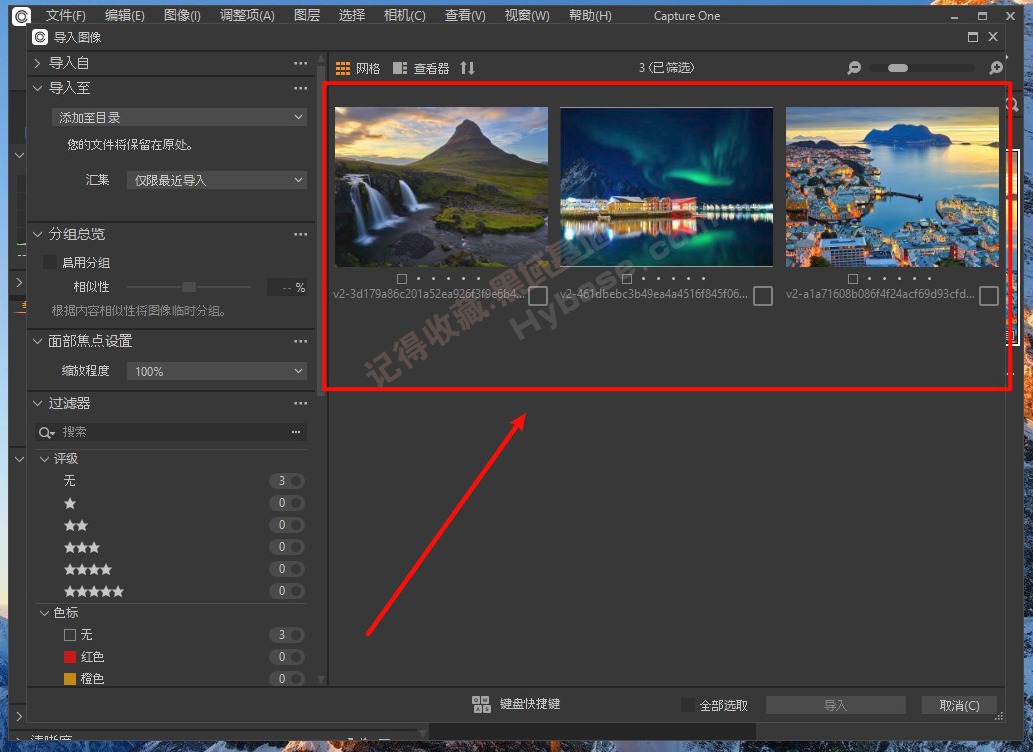Viewport: 1033px width, 752px height.
Task: Switch to the 查看器 viewer mode
Action: 421,68
